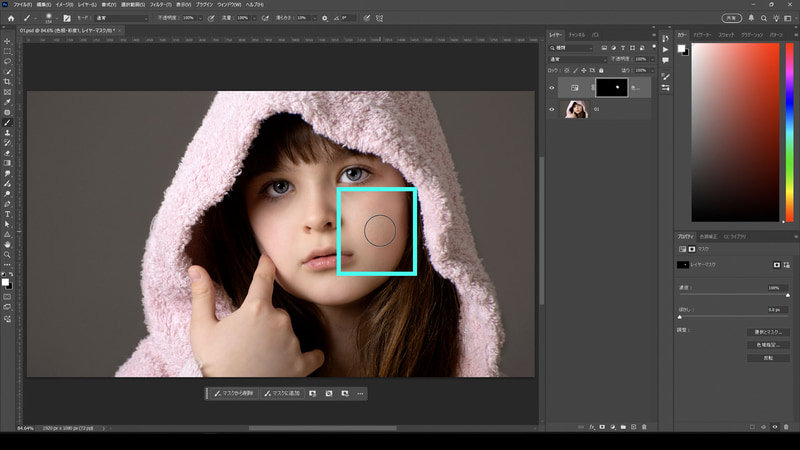Select the Zoom tool in the toolbar
This screenshot has height=450, width=800.
[x=7, y=254]
